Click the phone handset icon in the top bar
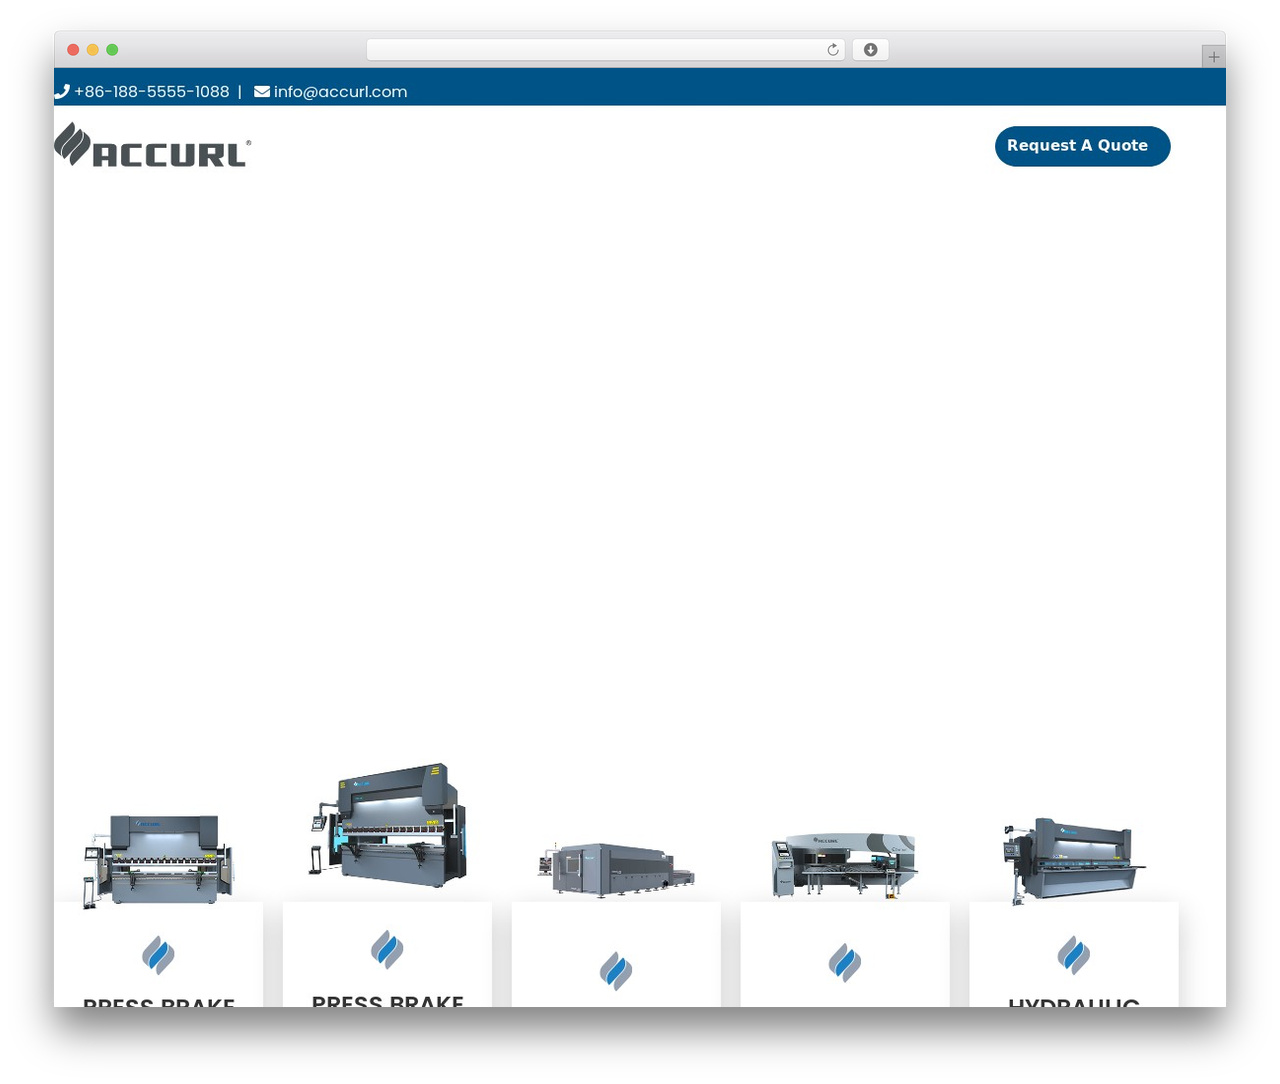Image resolution: width=1280 pixels, height=1084 pixels. (x=62, y=91)
